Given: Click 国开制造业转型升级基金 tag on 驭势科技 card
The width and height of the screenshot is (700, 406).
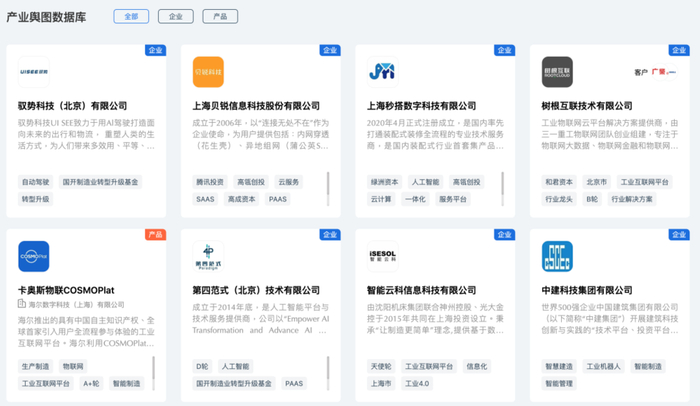Looking at the screenshot, I should (x=100, y=182).
